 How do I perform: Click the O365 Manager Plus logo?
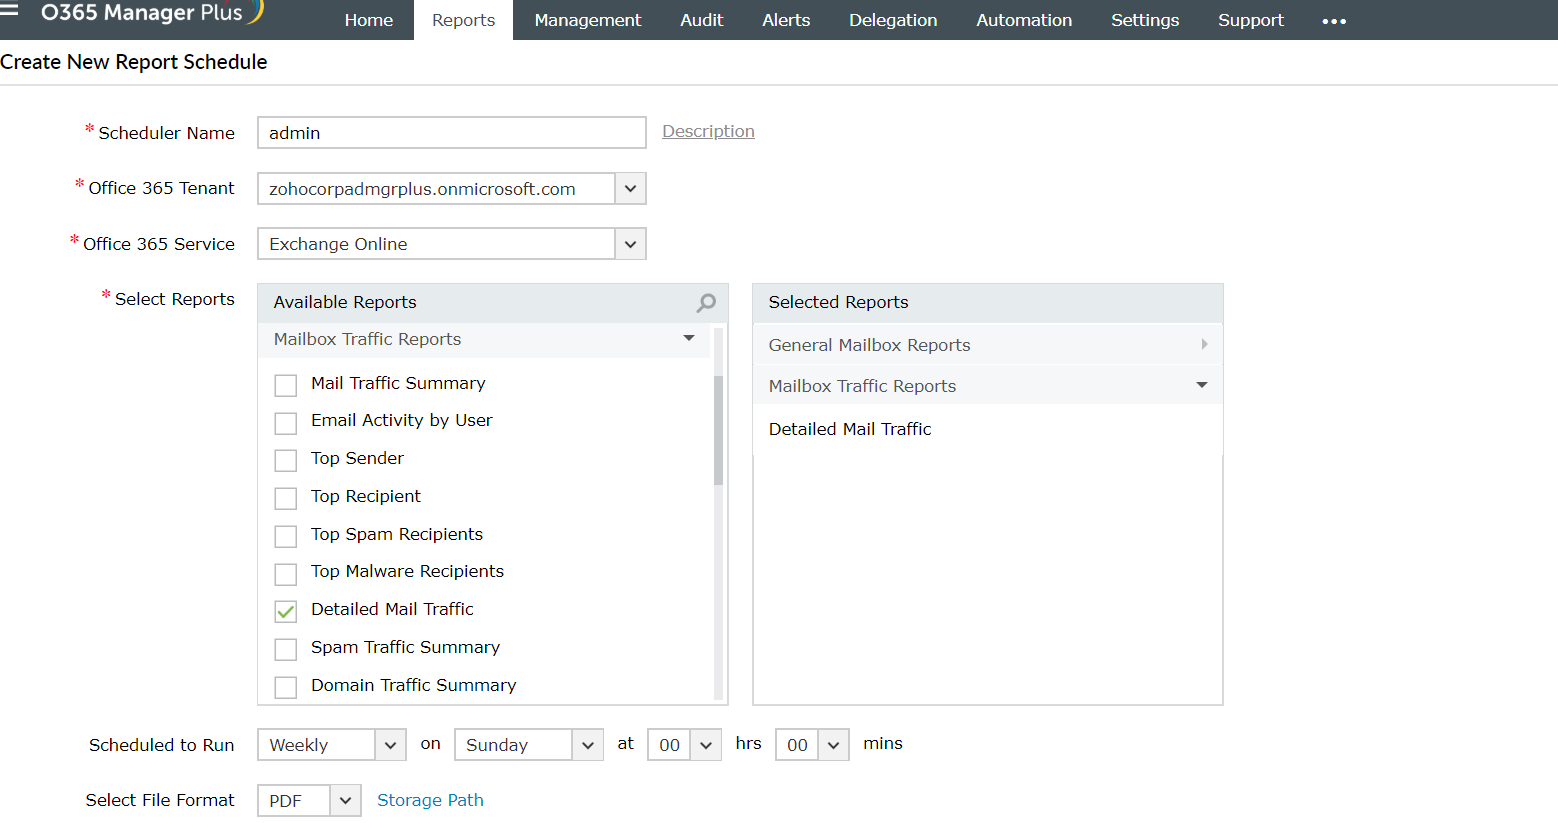click(x=152, y=12)
